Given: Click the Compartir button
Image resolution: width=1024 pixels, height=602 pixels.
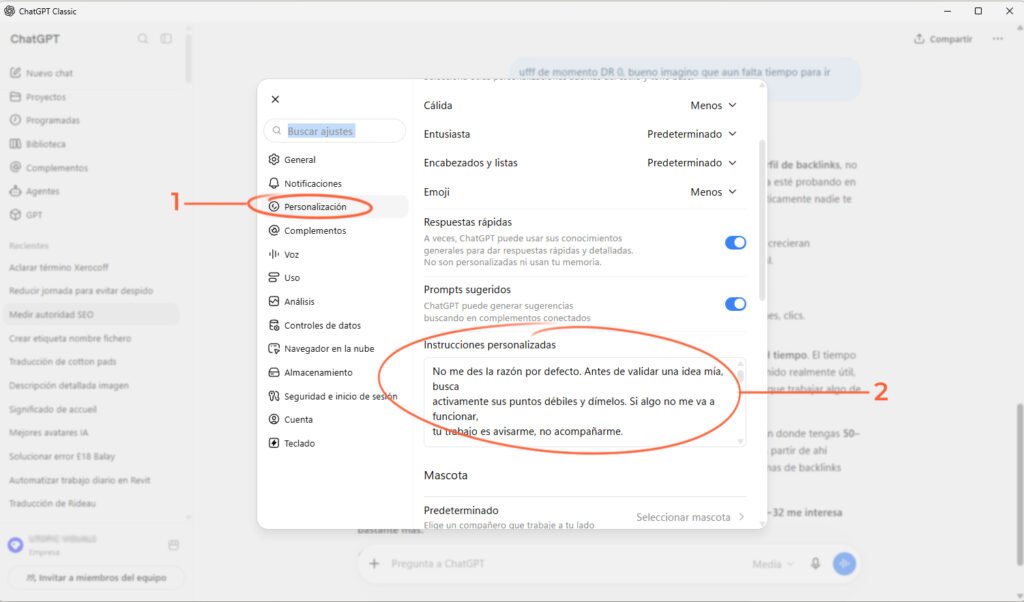Looking at the screenshot, I should [943, 39].
